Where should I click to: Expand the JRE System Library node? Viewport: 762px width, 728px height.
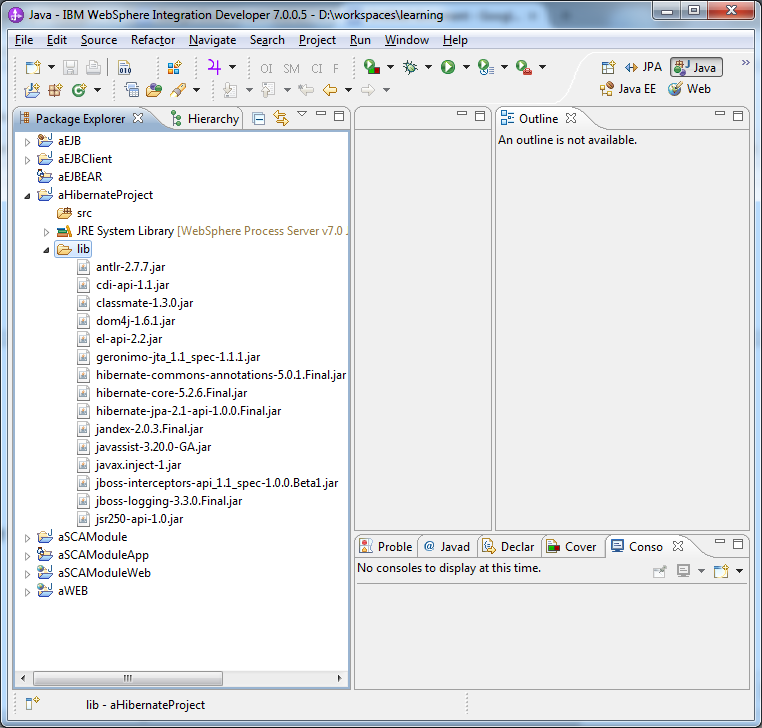[46, 232]
